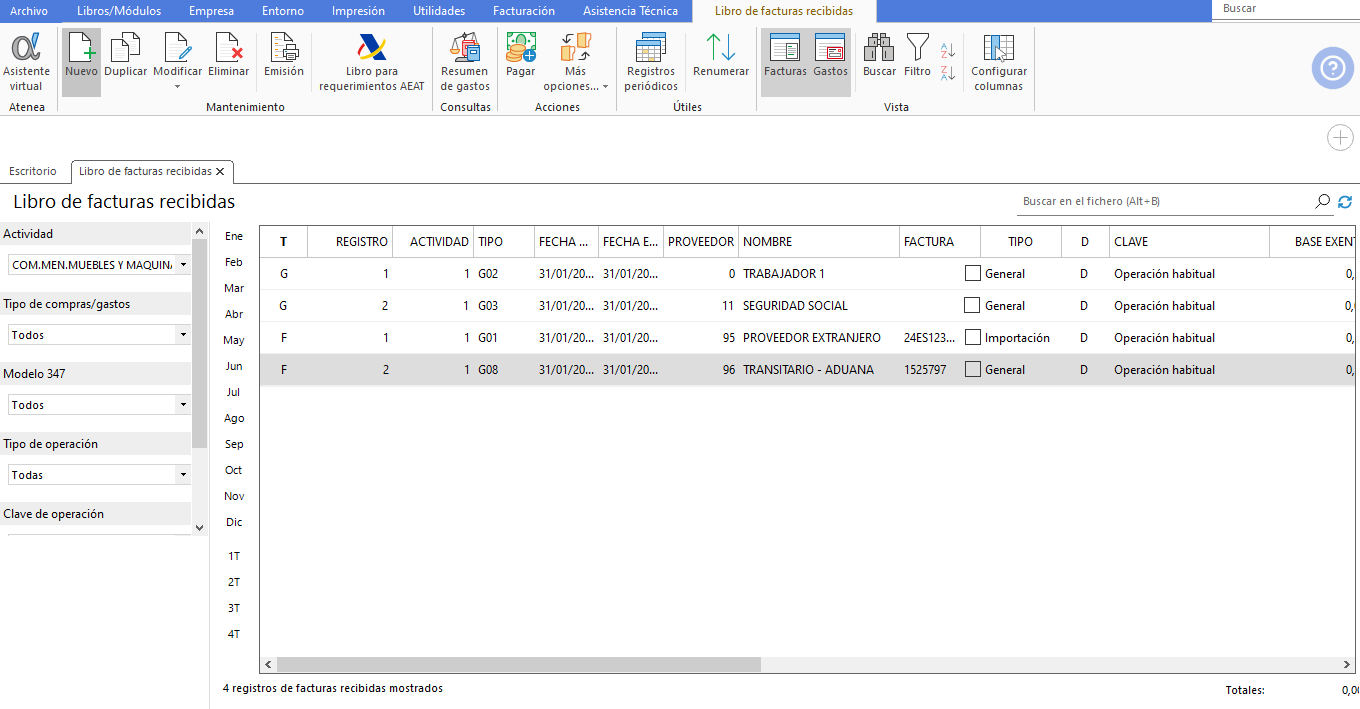Click the Buscar binoculars icon
The height and width of the screenshot is (709, 1360).
click(x=879, y=48)
